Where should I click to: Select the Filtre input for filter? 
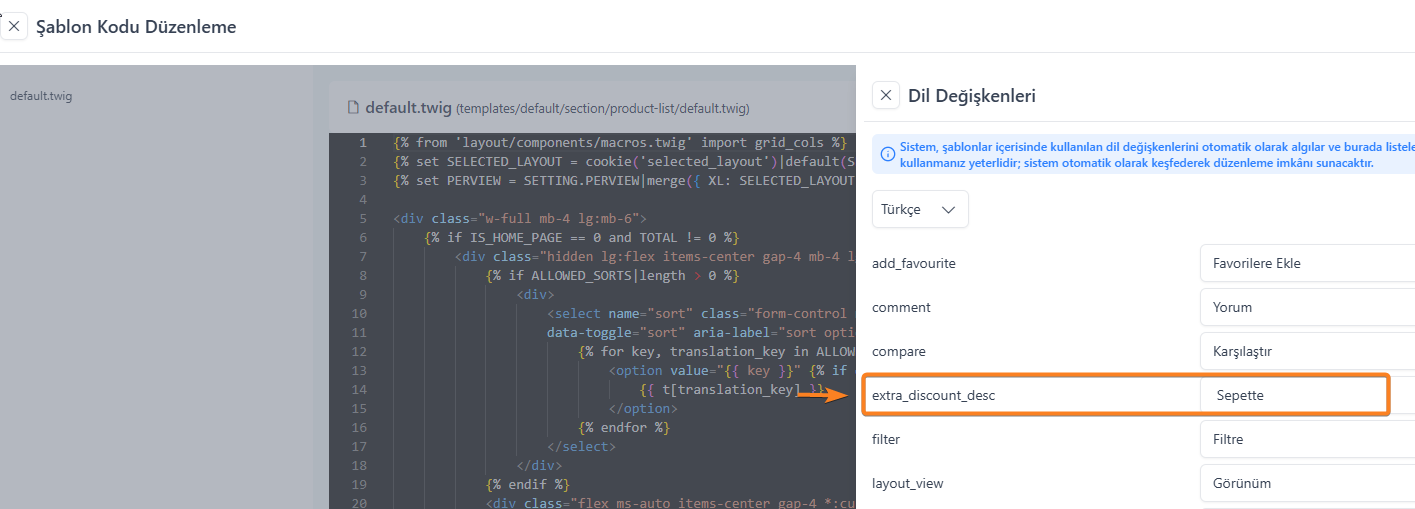(1306, 439)
